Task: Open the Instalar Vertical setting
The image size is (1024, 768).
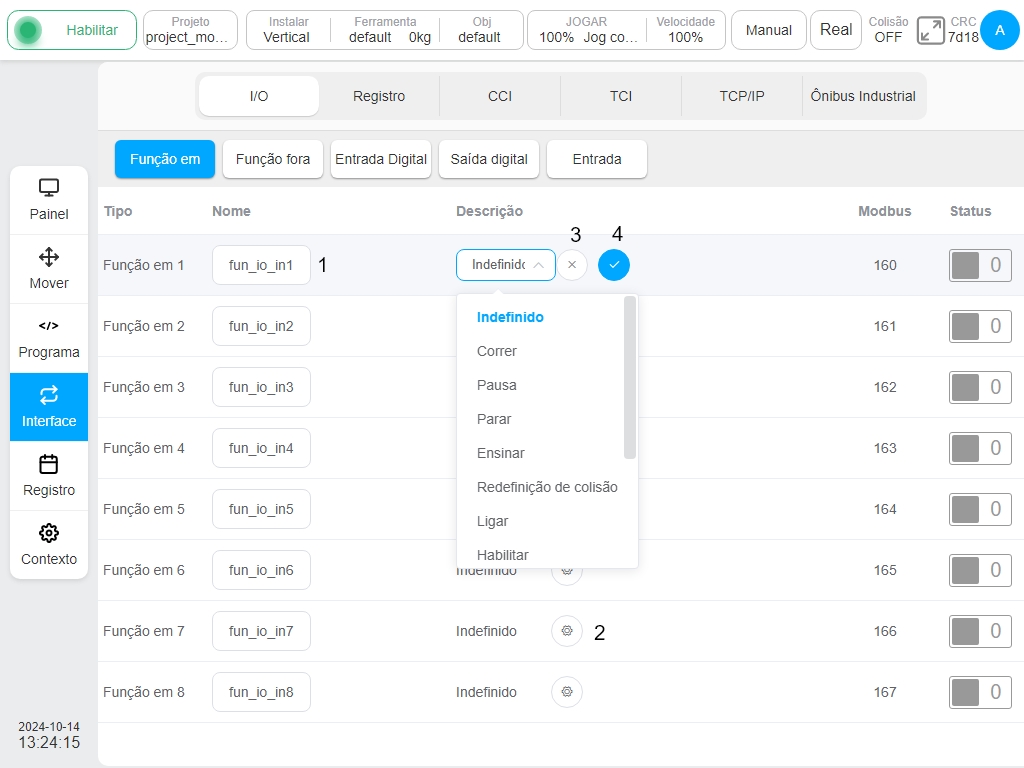Action: [x=287, y=30]
